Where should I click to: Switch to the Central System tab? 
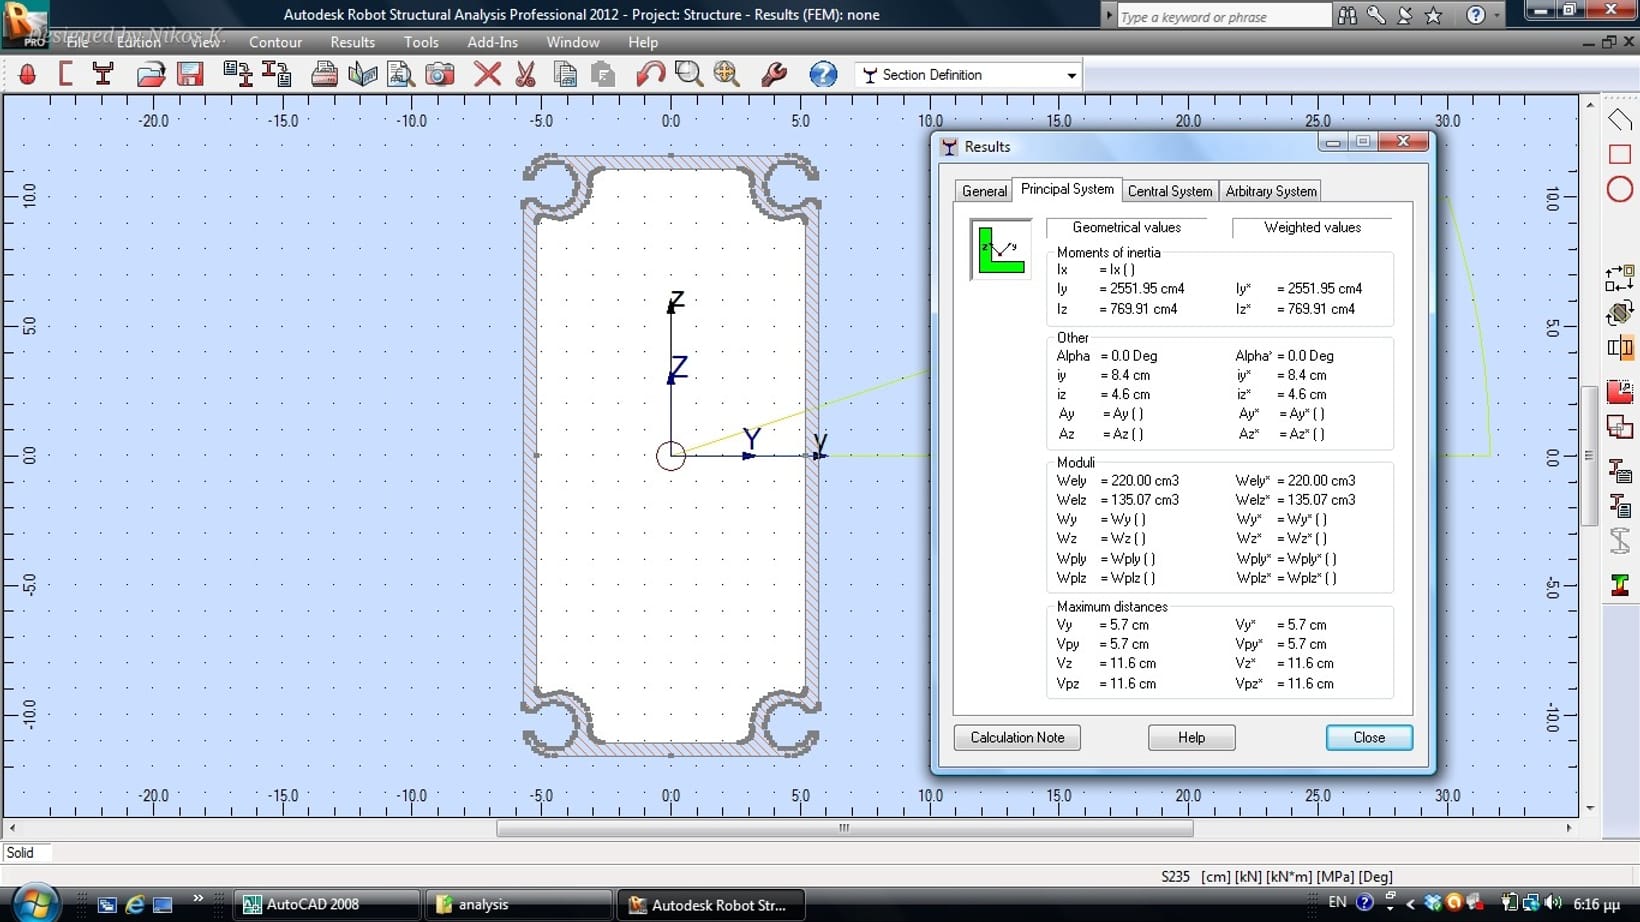pyautogui.click(x=1169, y=191)
